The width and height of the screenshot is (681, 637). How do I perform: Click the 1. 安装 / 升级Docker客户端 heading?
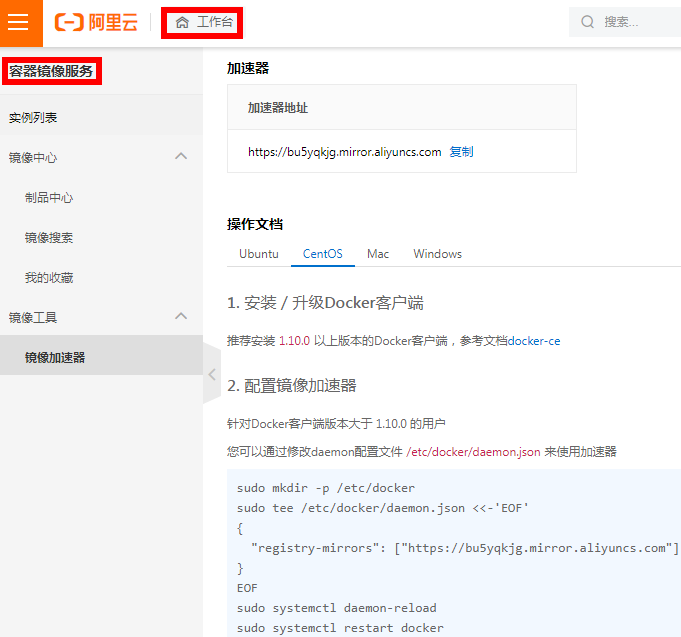coord(325,303)
